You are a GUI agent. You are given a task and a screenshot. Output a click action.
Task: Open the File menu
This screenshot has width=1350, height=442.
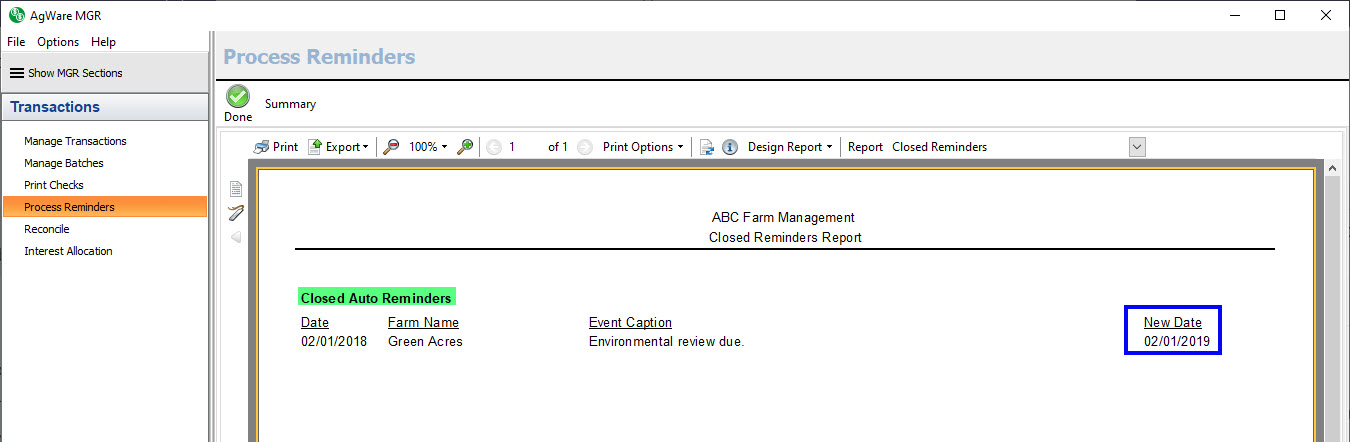pyautogui.click(x=16, y=42)
